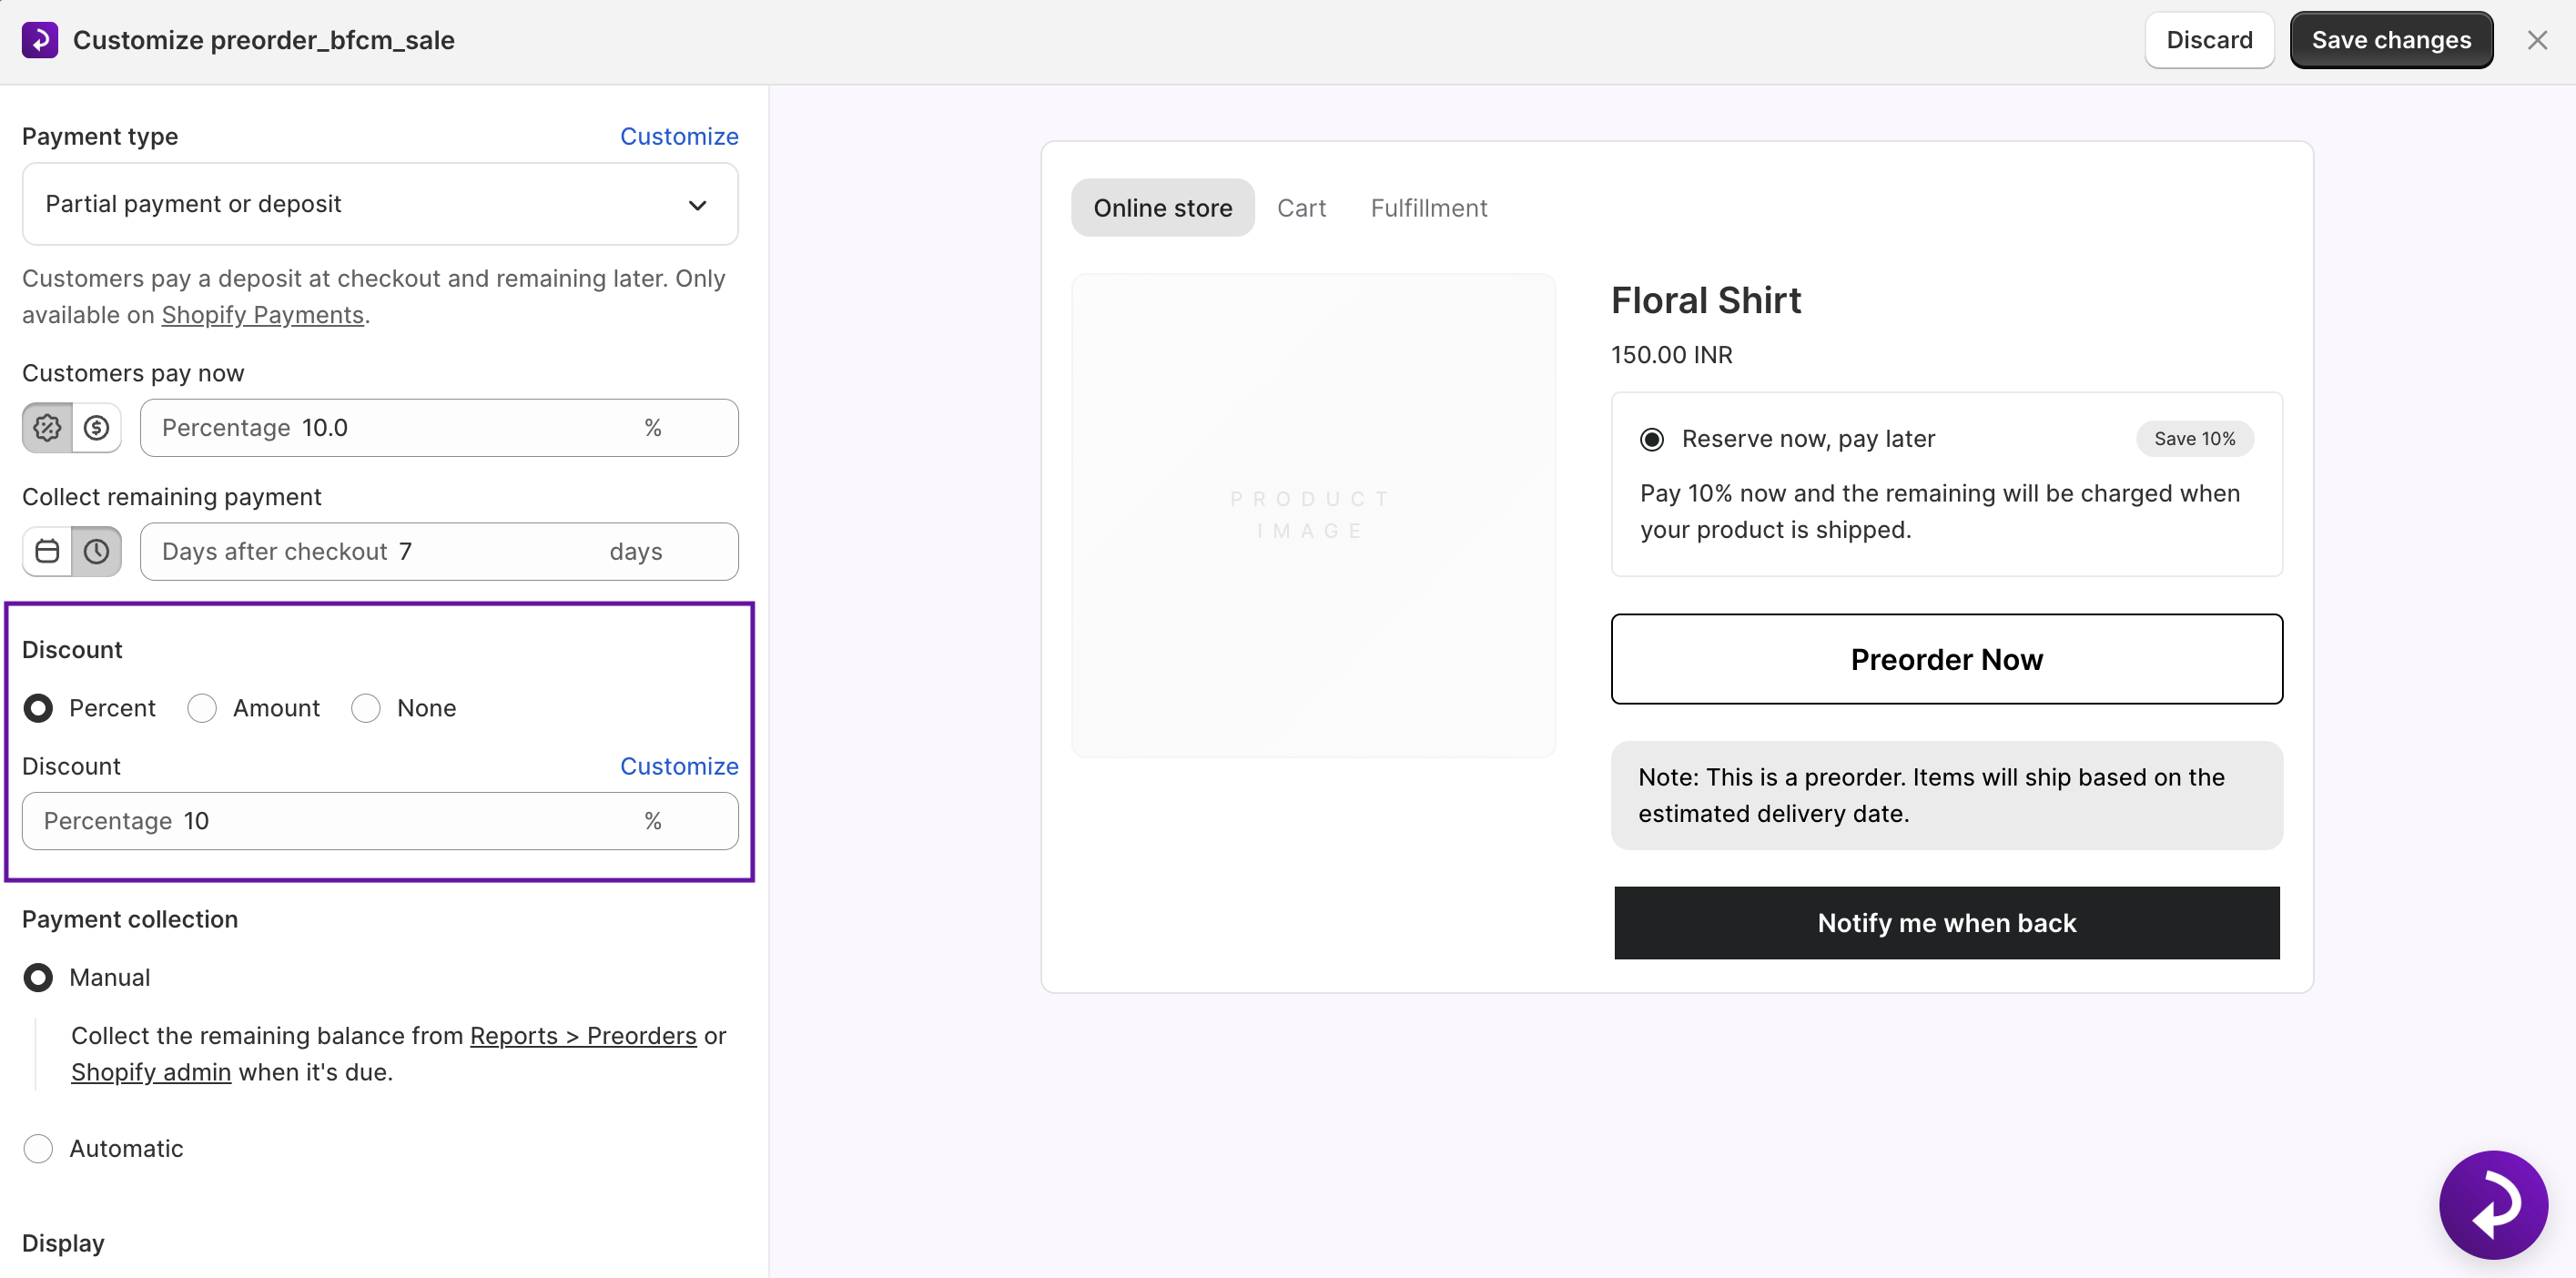The height and width of the screenshot is (1278, 2576).
Task: Select the fixed amount dollar icon
Action: (x=97, y=428)
